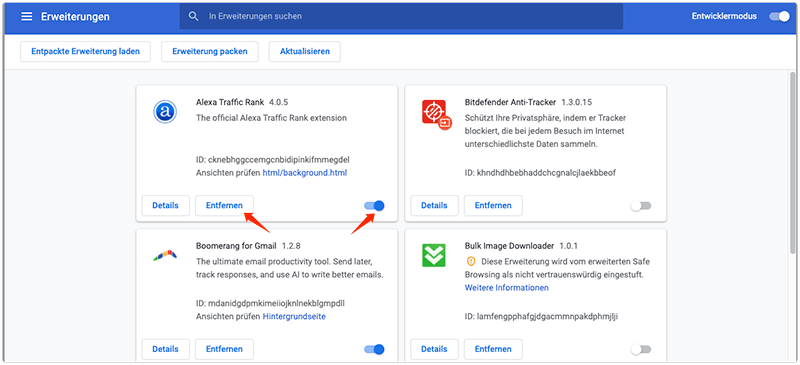The height and width of the screenshot is (365, 800).
Task: Click Entfernen for Boomerang for Gmail
Action: pyautogui.click(x=224, y=349)
